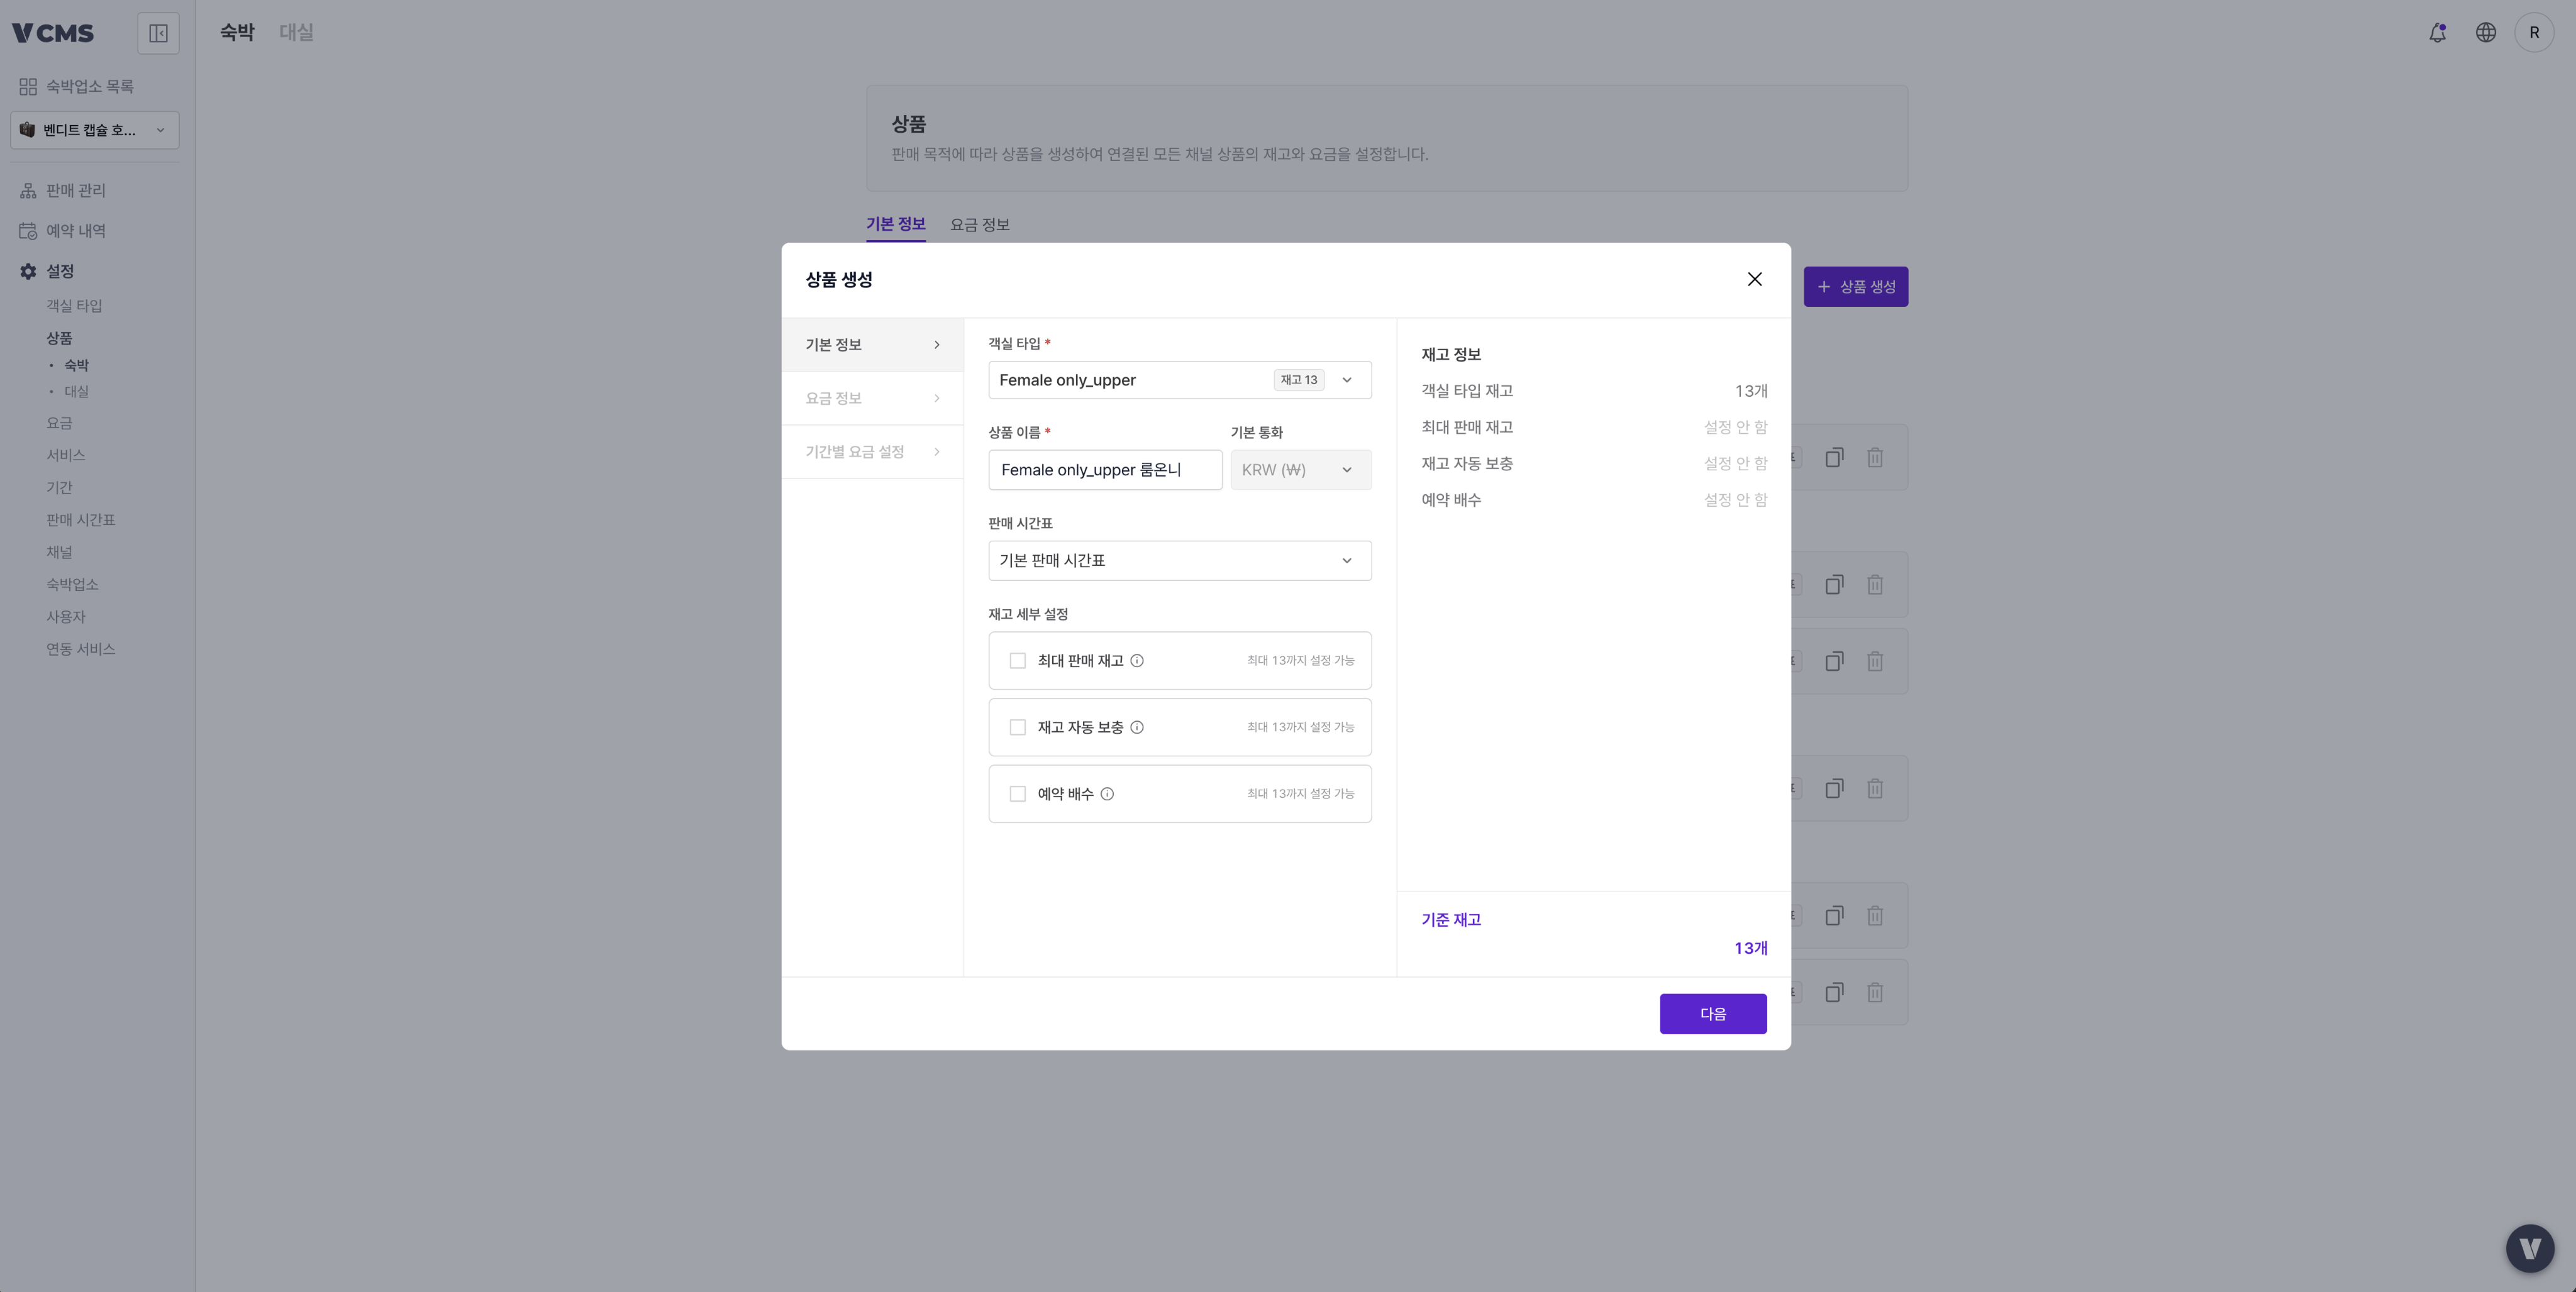Click the 상품 이름 input field
The height and width of the screenshot is (1292, 2576).
[1105, 470]
